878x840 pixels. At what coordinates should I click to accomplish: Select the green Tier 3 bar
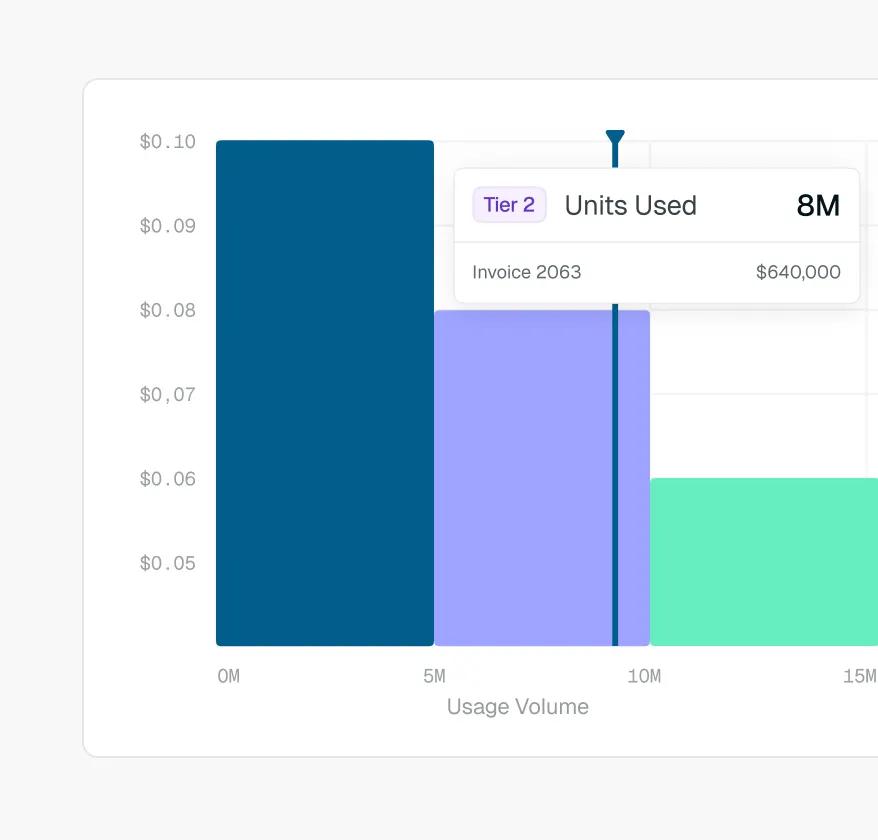764,562
